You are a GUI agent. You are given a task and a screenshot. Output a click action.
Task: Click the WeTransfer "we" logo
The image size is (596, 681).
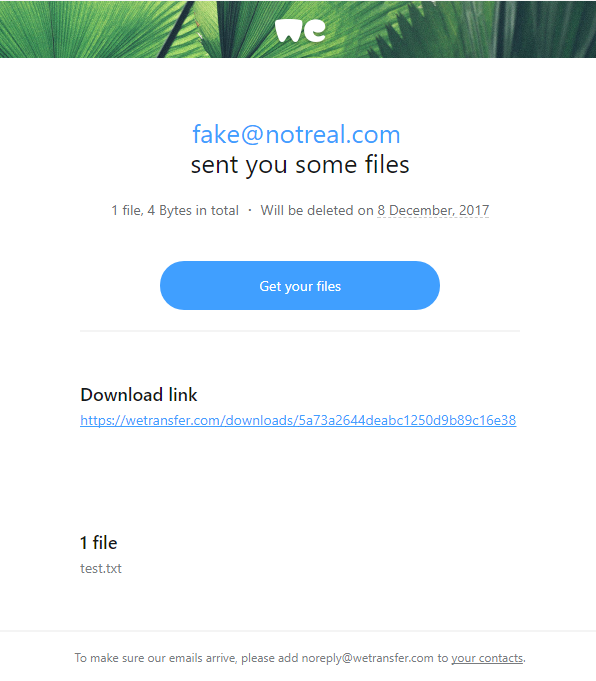[300, 30]
